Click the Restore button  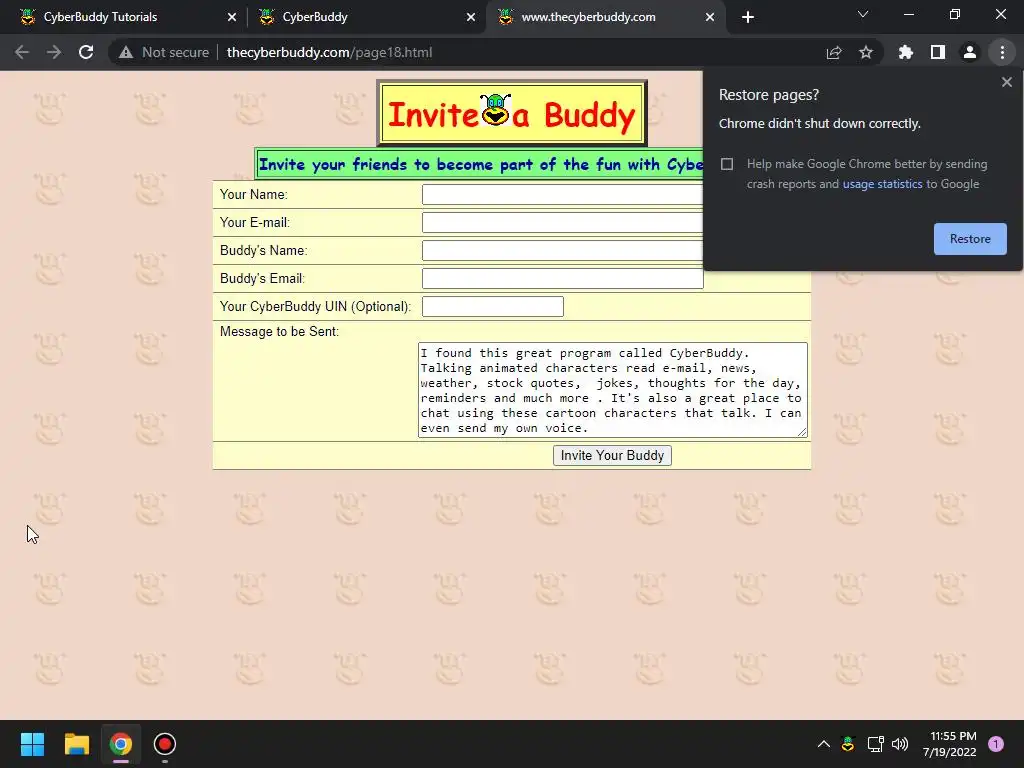click(970, 239)
